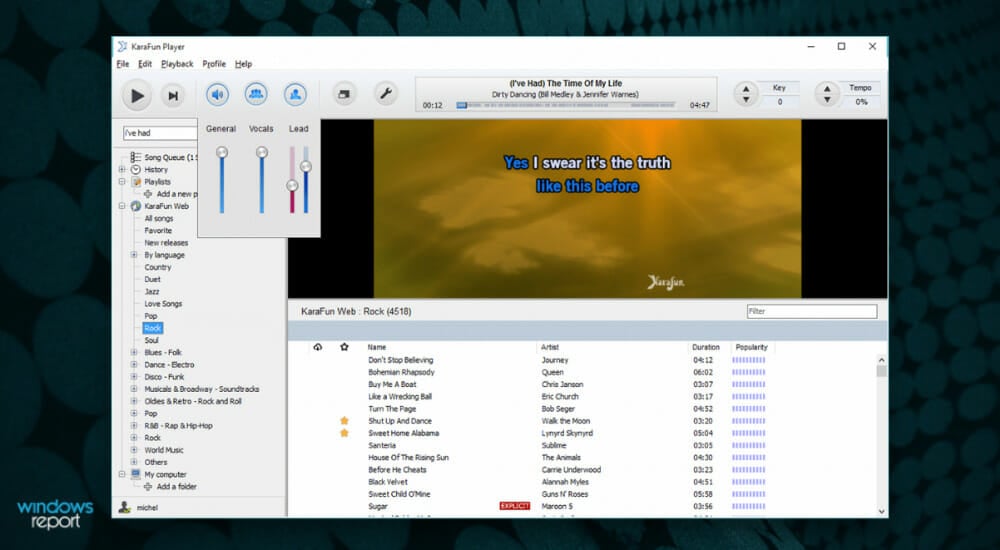Screen dimensions: 1000x550
Task: Select the Love Songs category
Action: pos(163,304)
